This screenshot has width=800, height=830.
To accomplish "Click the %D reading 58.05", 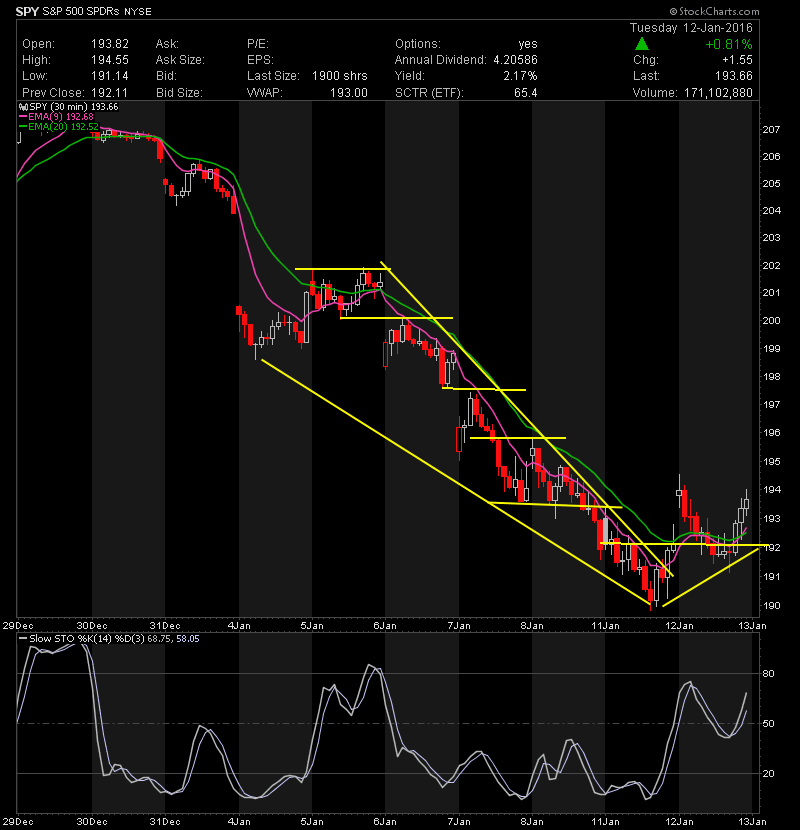I will click(x=187, y=639).
